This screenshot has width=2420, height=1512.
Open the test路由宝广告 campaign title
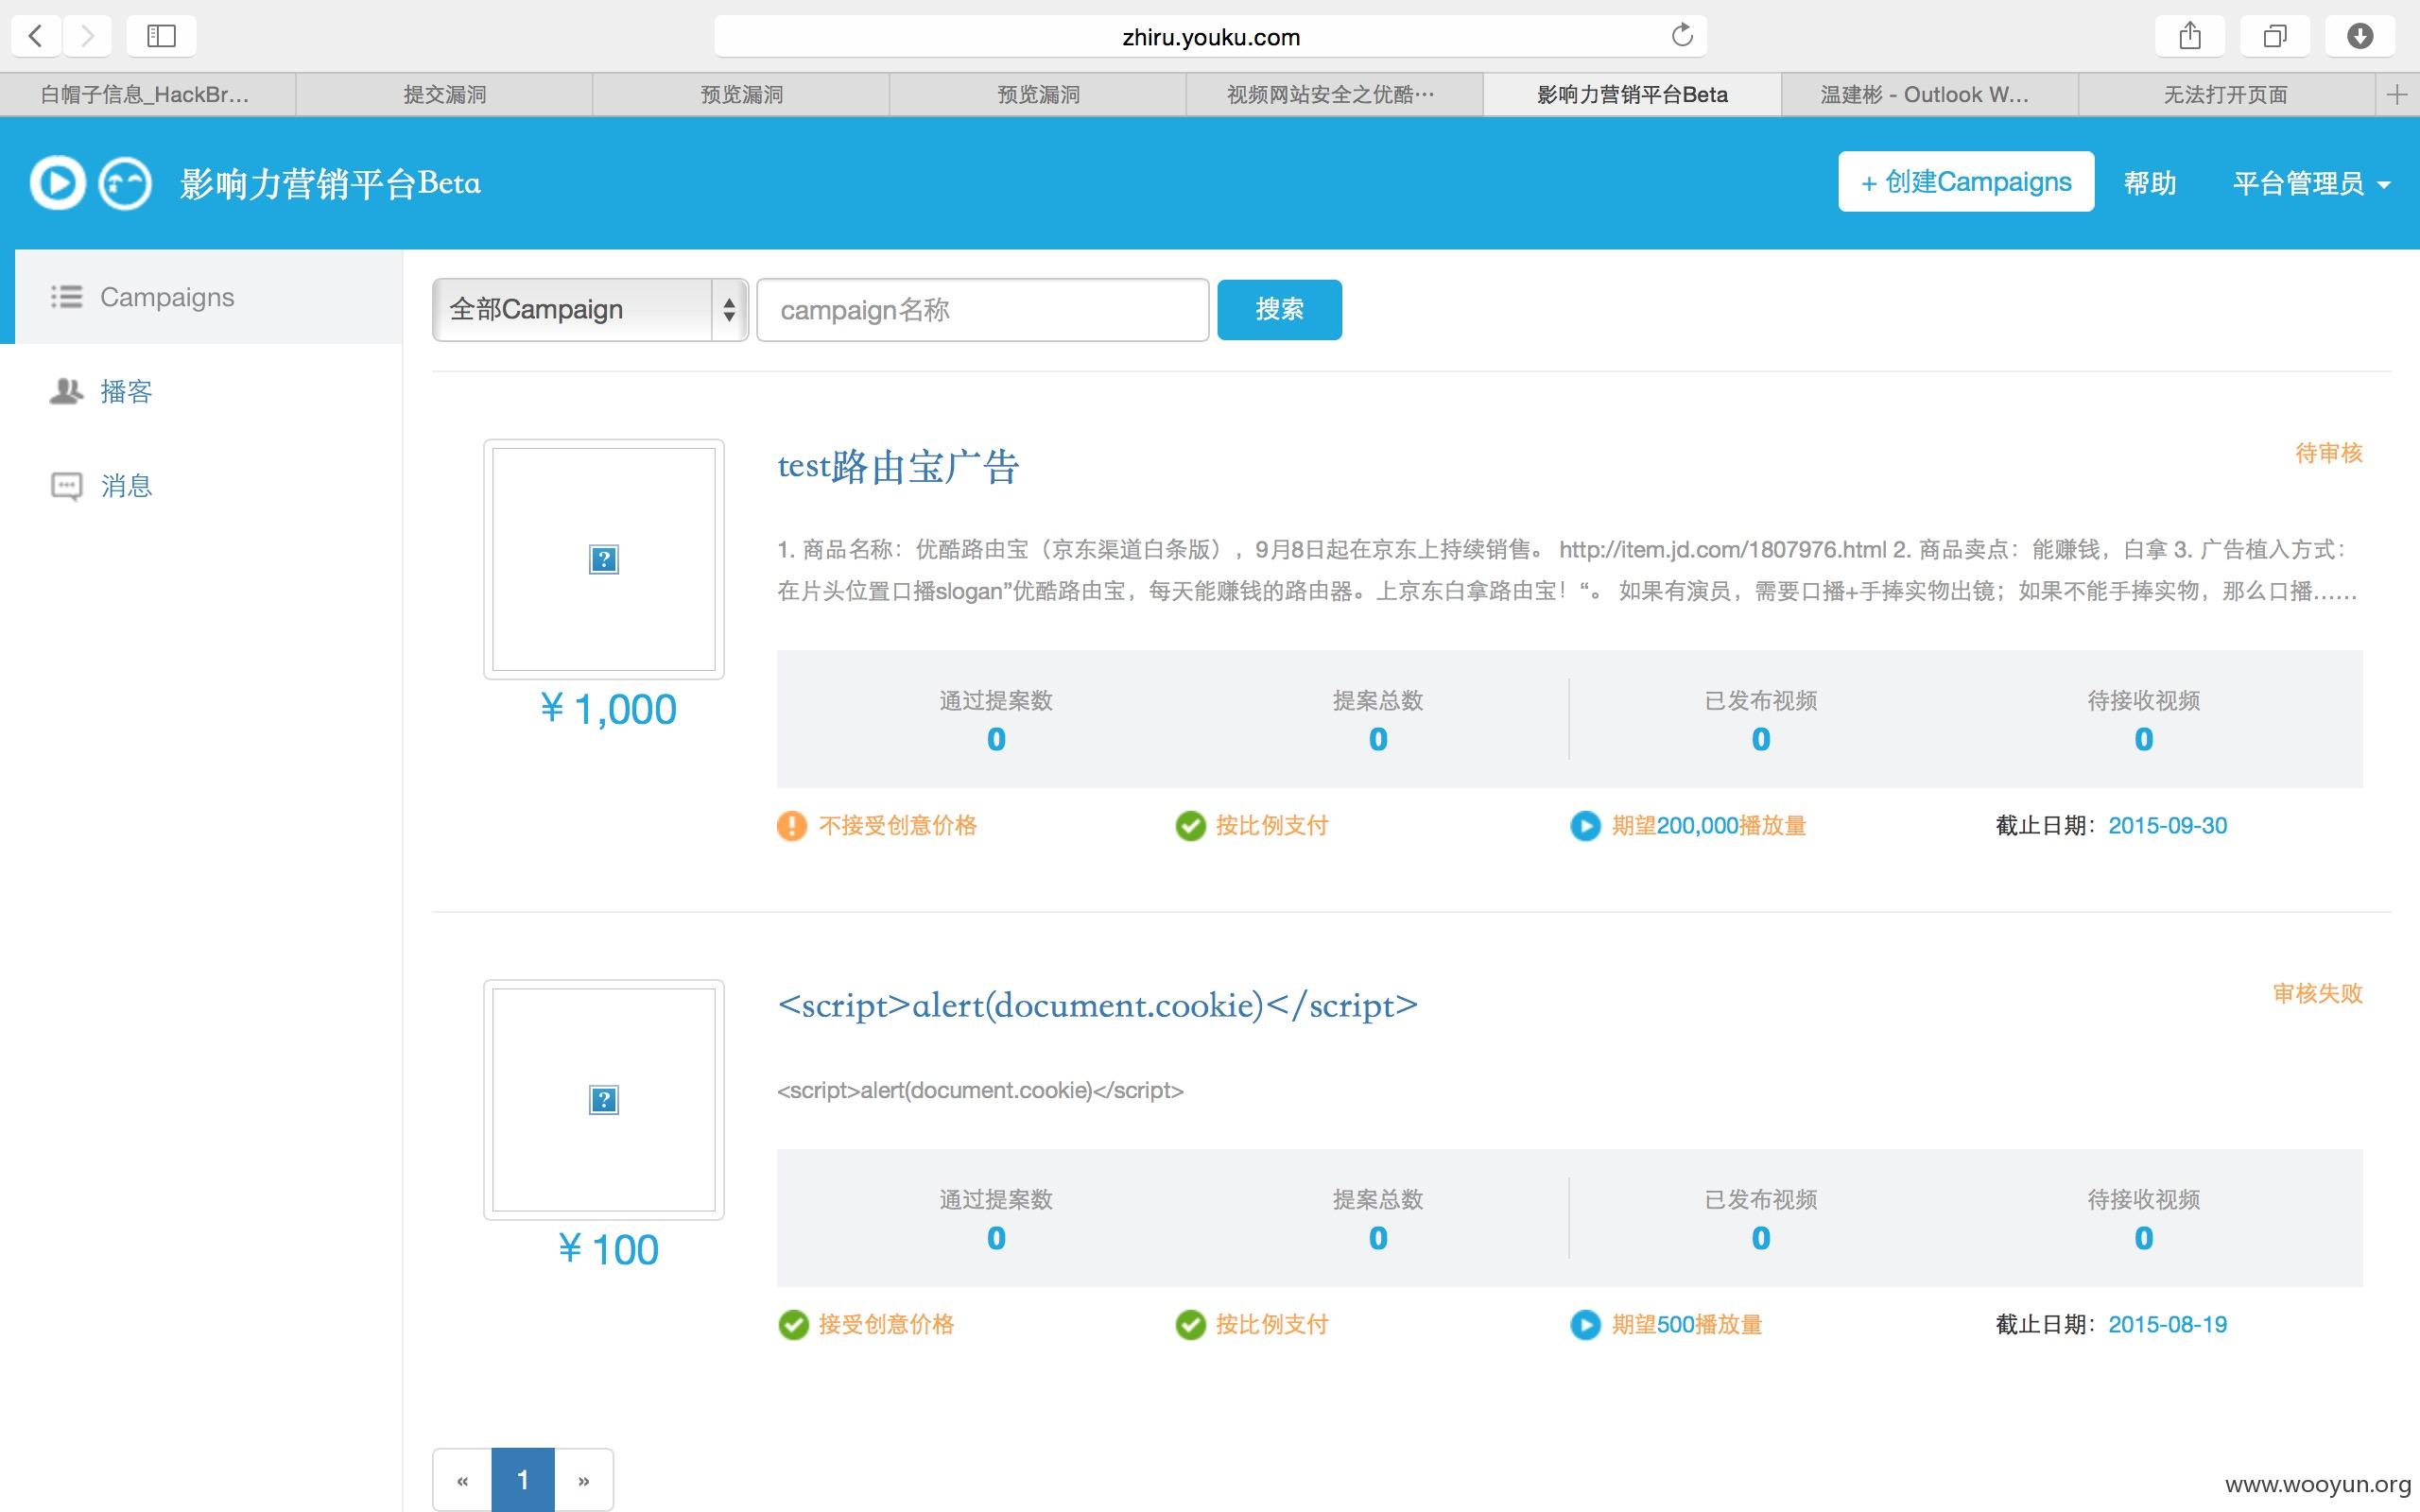[898, 467]
